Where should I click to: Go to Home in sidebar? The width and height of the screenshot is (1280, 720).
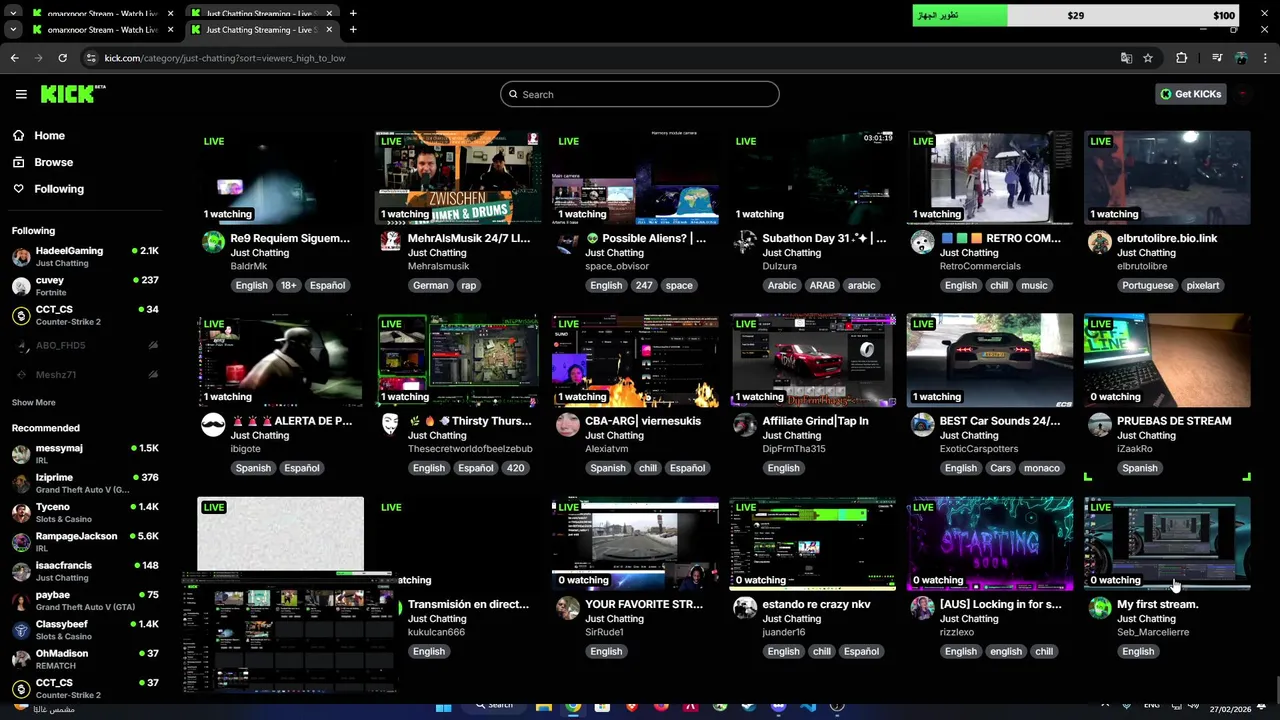tap(49, 136)
